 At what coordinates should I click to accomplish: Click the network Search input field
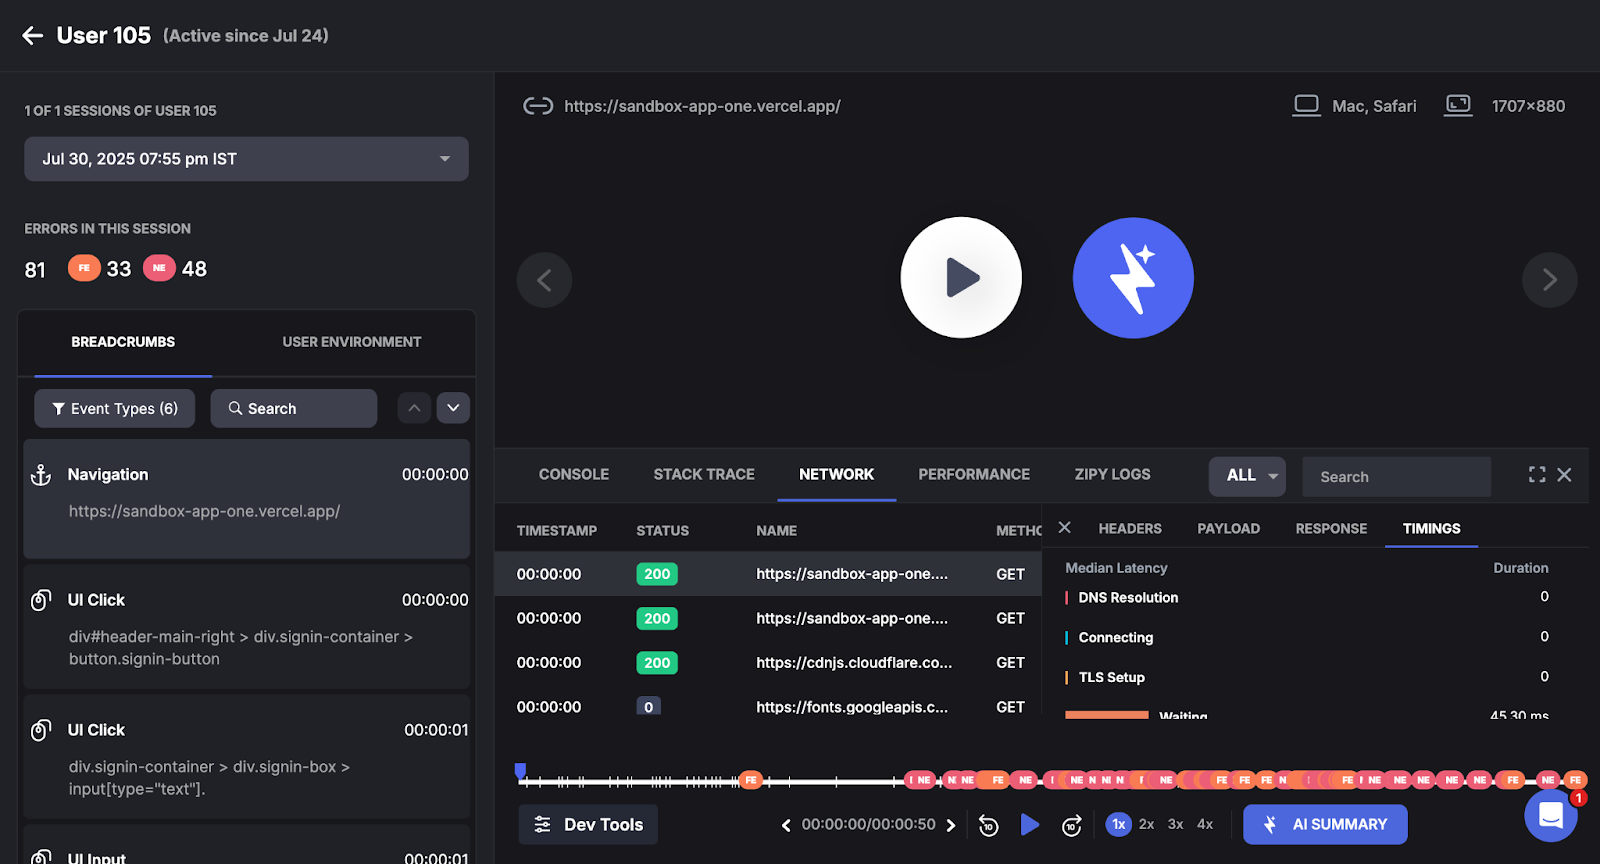(1396, 476)
